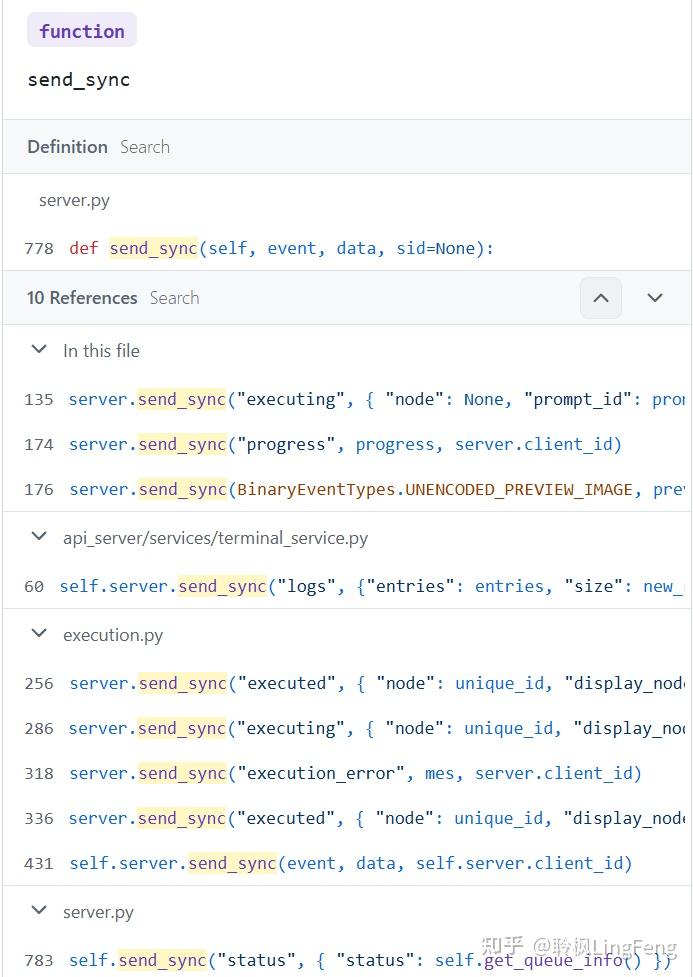Jump to line 783 status reference
This screenshot has width=693, height=977.
(350, 960)
